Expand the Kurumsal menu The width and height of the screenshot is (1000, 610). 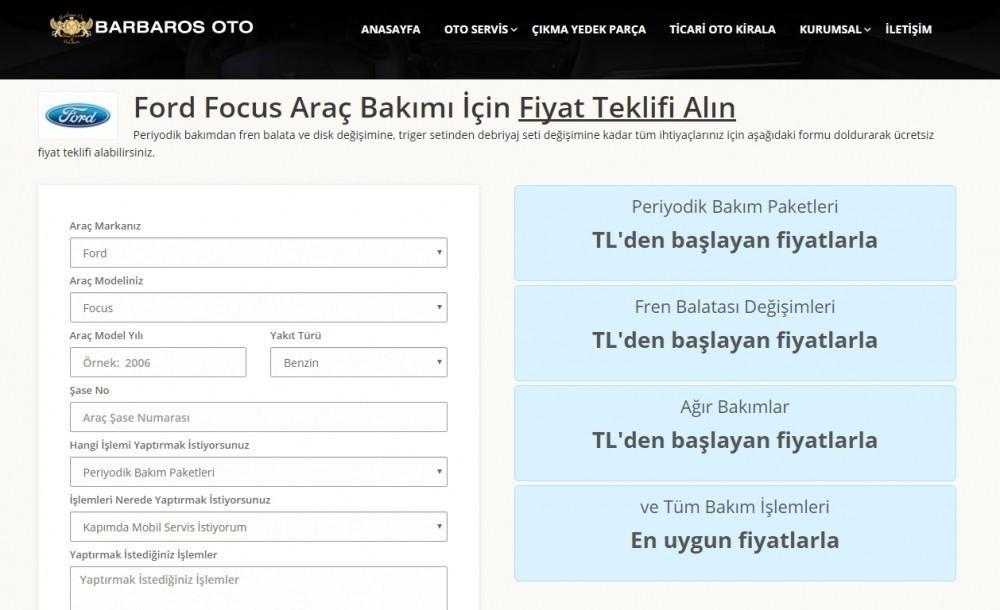point(835,29)
